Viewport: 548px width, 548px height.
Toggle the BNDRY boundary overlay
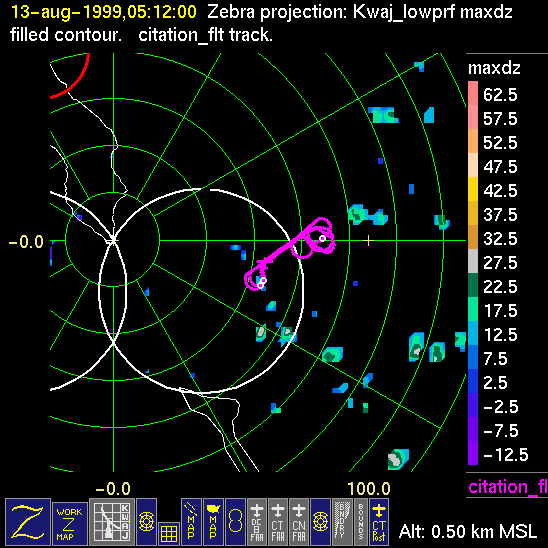point(342,521)
